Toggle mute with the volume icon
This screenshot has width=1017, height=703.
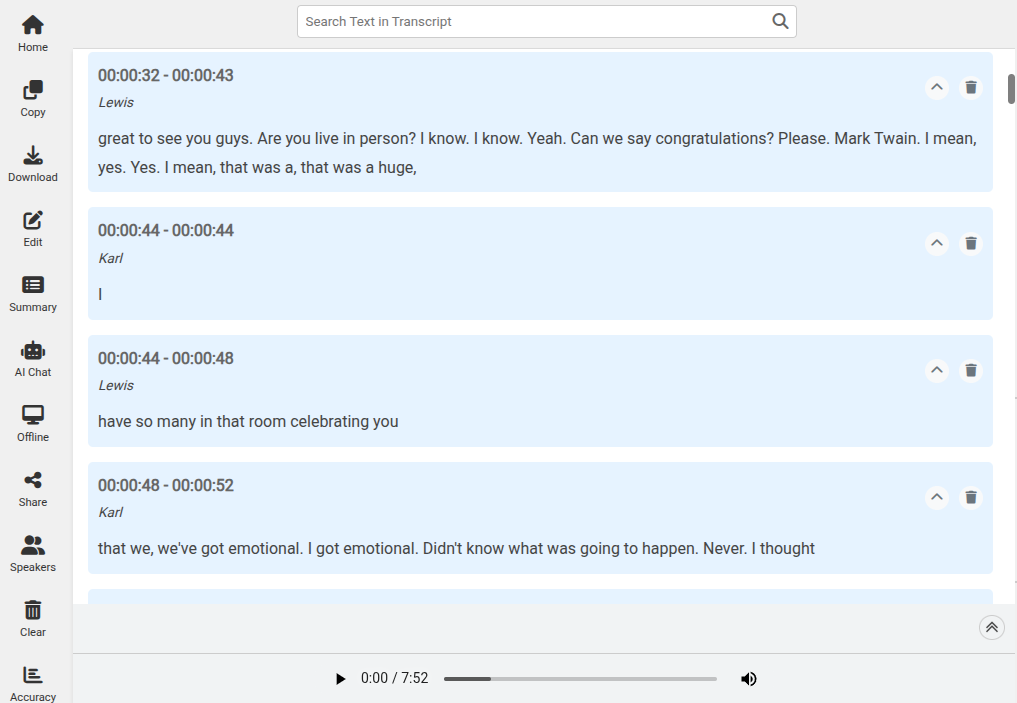[748, 678]
